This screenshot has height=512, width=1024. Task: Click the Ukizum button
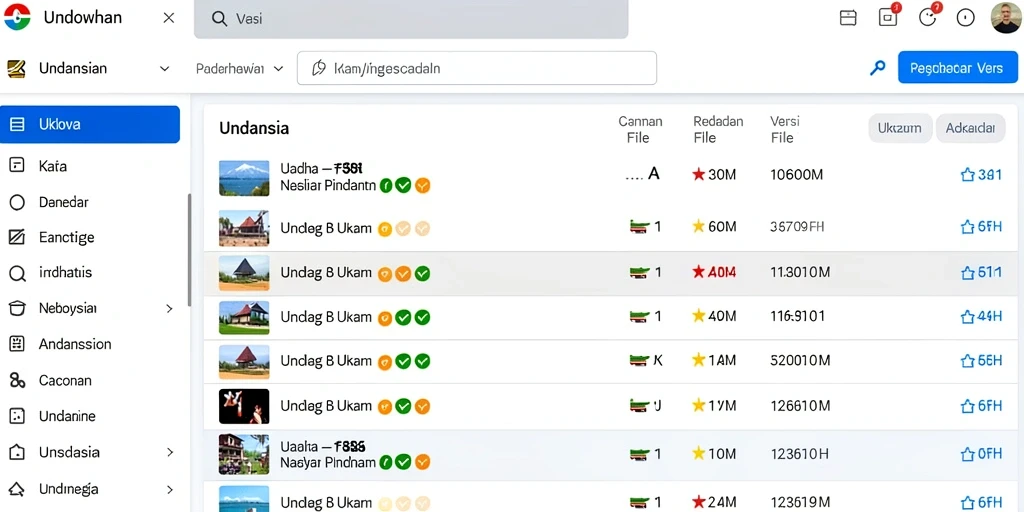pos(899,128)
